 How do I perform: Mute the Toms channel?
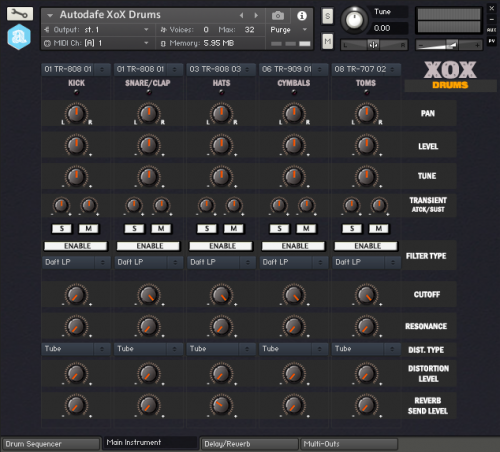379,229
